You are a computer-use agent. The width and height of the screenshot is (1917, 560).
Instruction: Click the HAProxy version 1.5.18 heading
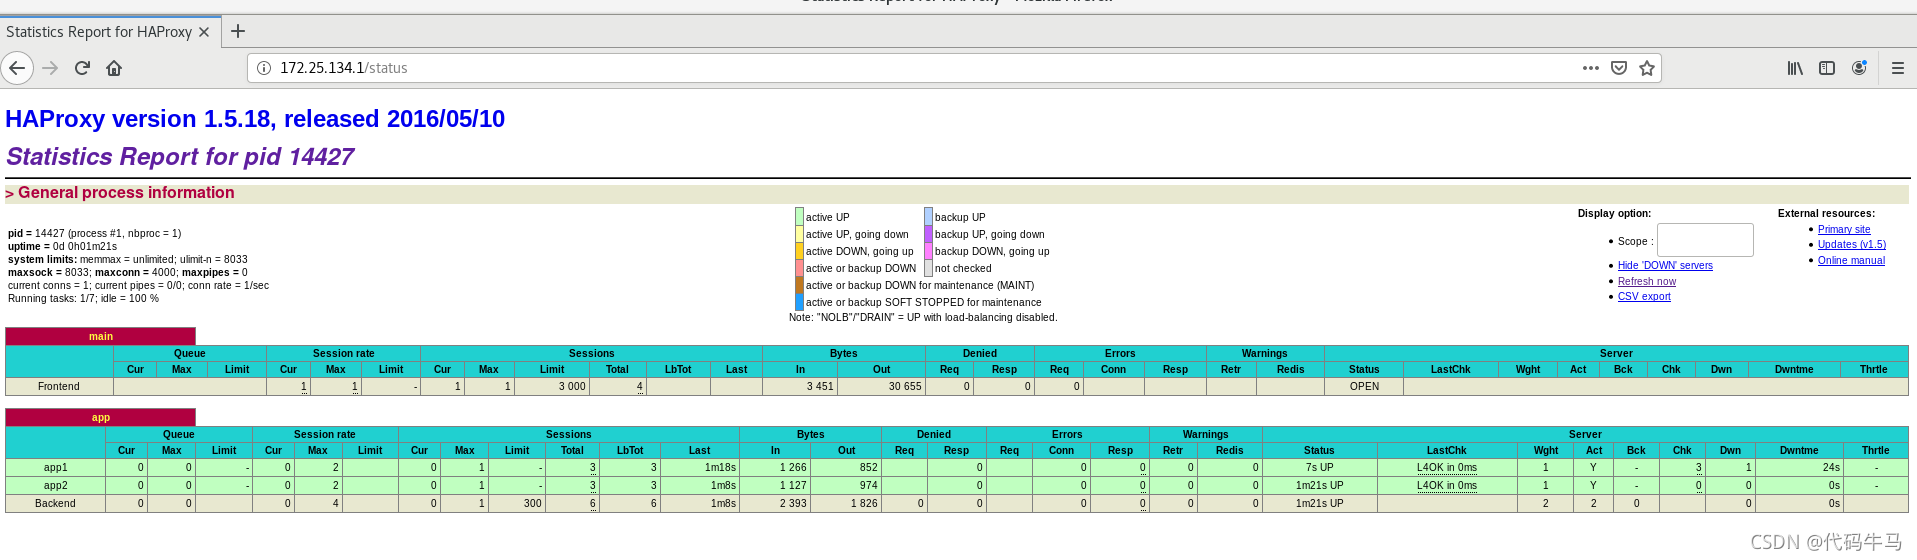click(x=255, y=119)
